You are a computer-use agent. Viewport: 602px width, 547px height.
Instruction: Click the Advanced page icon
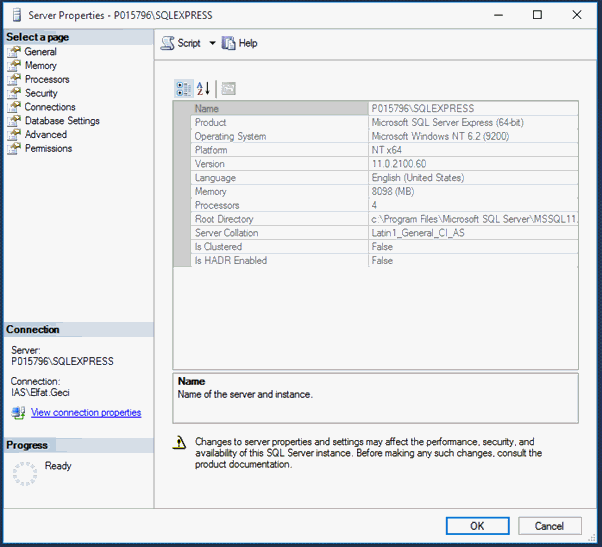(x=14, y=134)
